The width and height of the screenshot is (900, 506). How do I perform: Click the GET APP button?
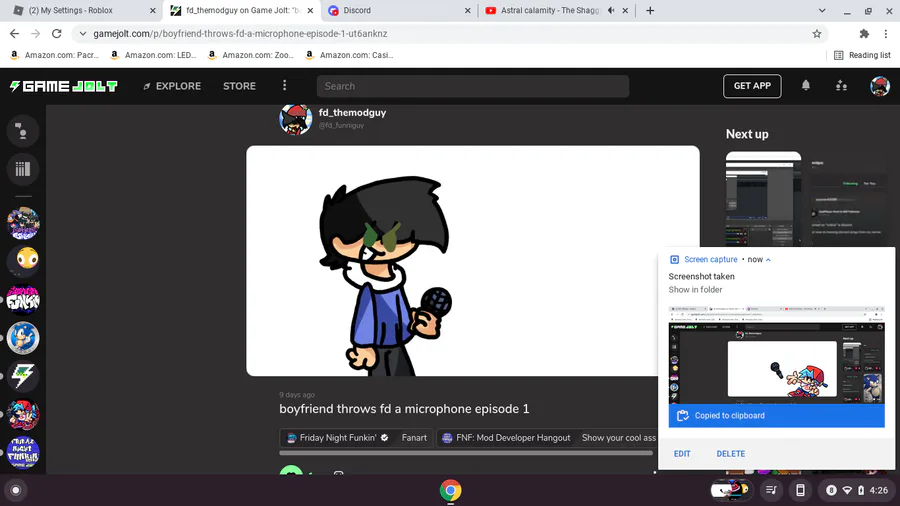pos(752,86)
